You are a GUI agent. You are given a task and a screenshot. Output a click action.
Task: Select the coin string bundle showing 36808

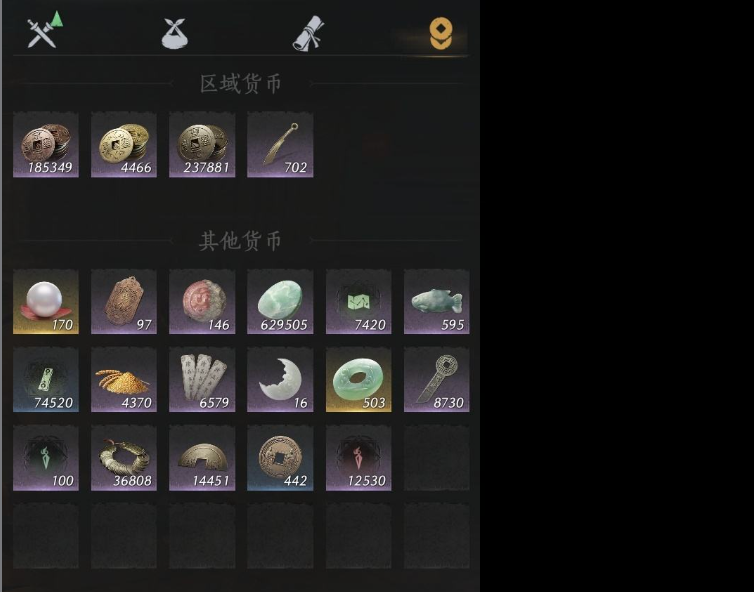(124, 458)
